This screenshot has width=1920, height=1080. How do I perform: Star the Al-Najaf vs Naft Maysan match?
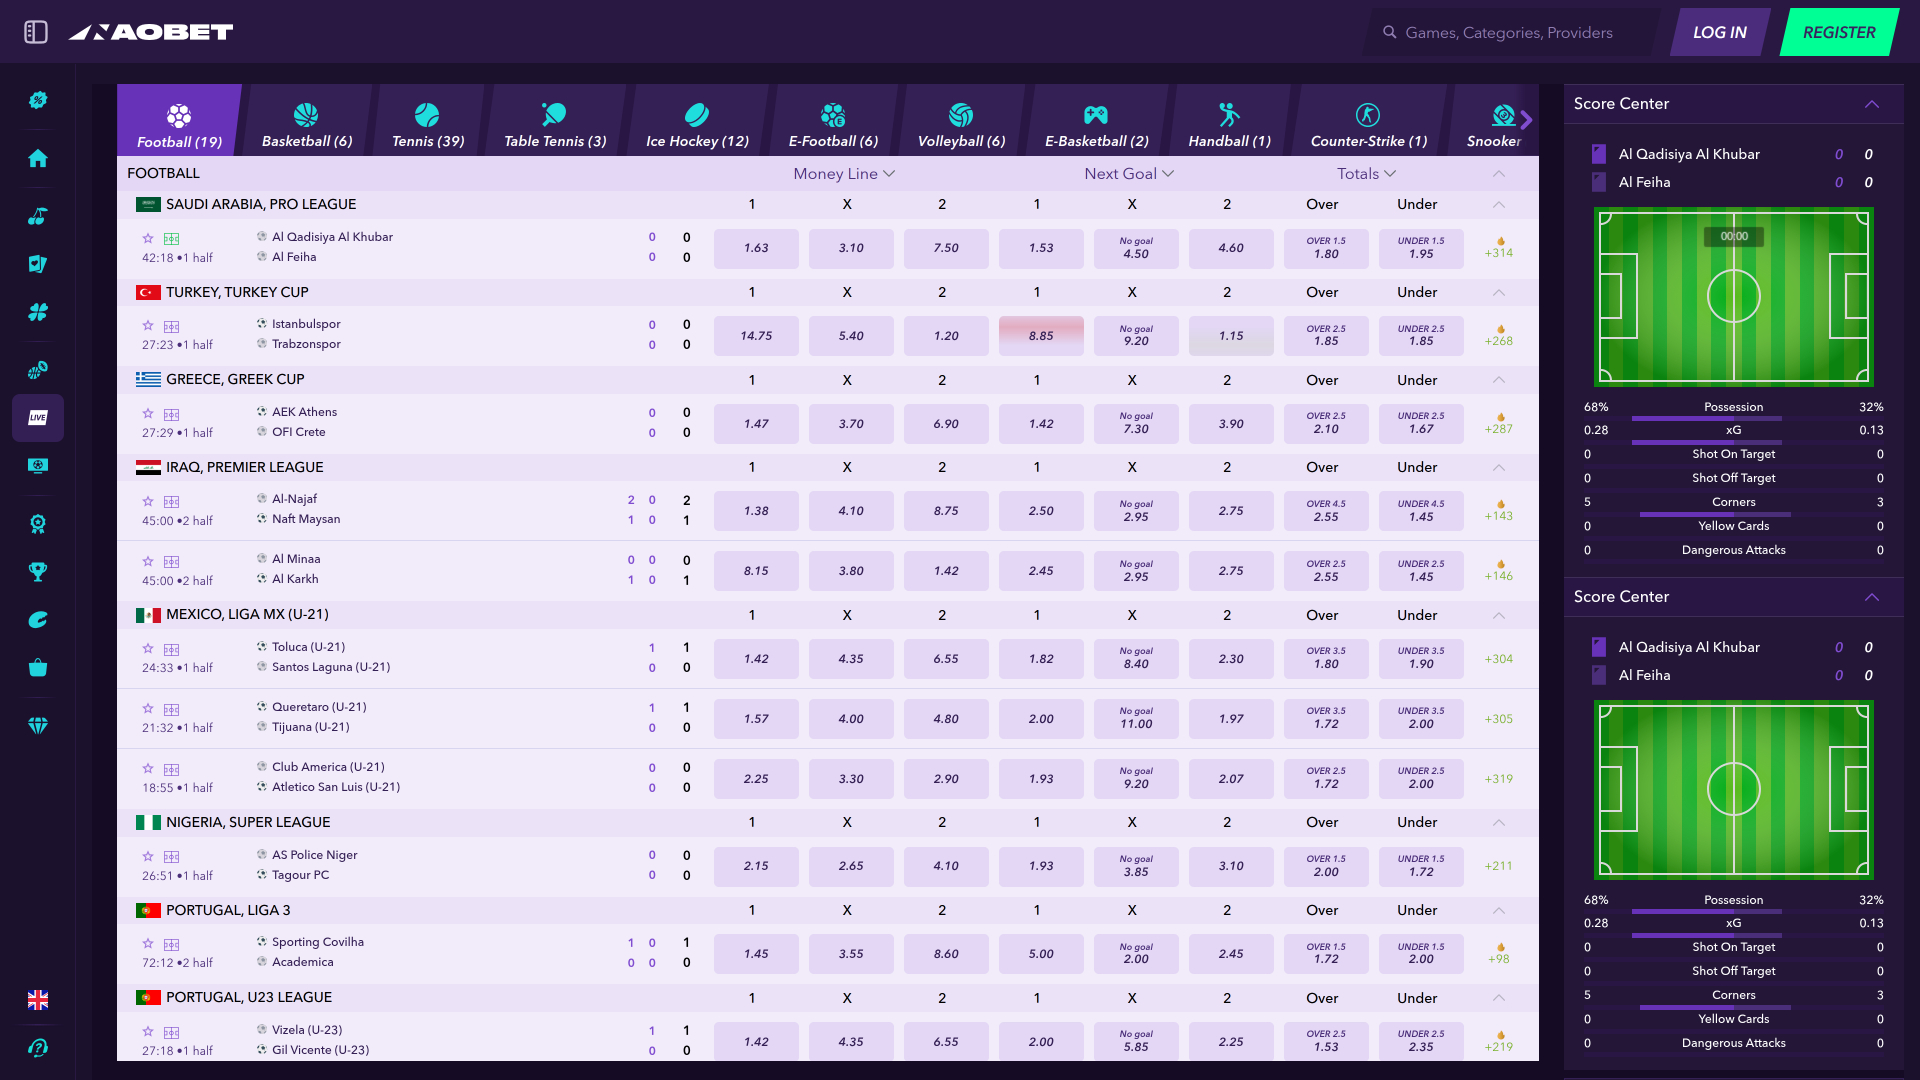(x=147, y=501)
